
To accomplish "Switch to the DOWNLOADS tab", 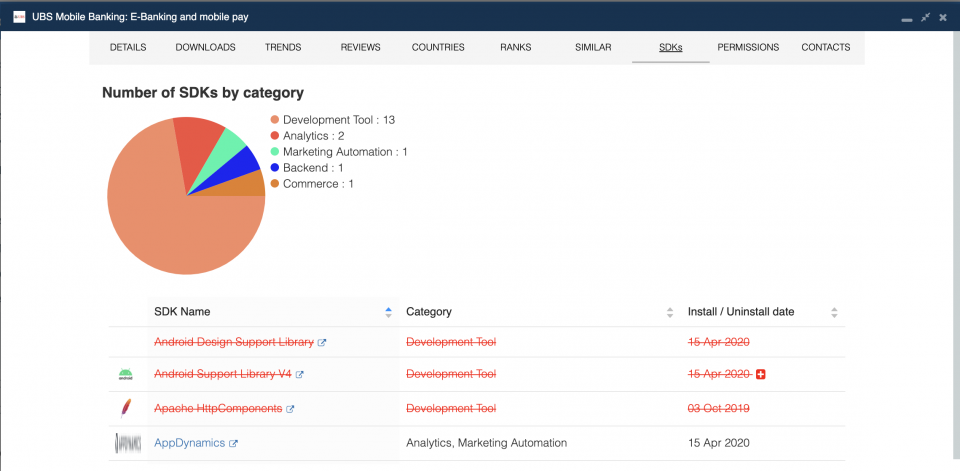I will (206, 47).
